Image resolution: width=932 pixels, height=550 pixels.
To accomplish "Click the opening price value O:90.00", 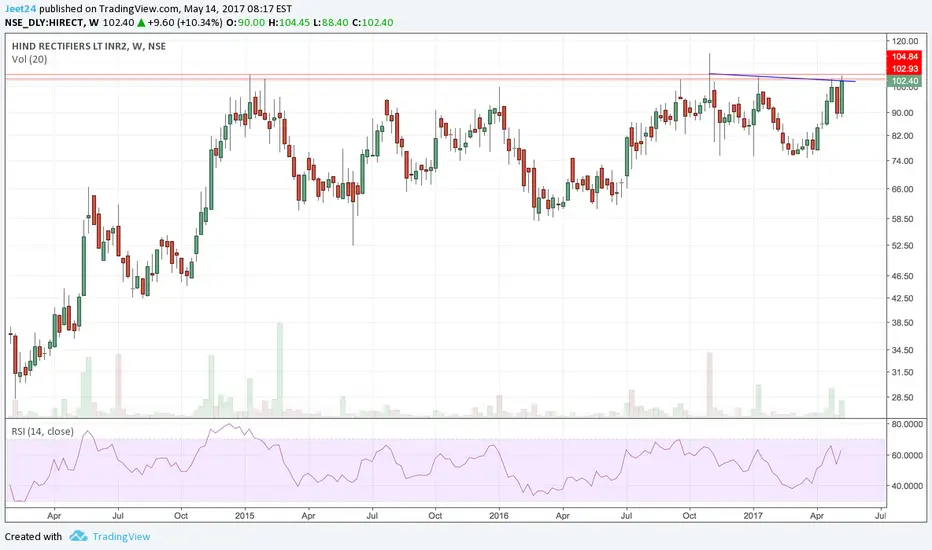I will pos(245,23).
